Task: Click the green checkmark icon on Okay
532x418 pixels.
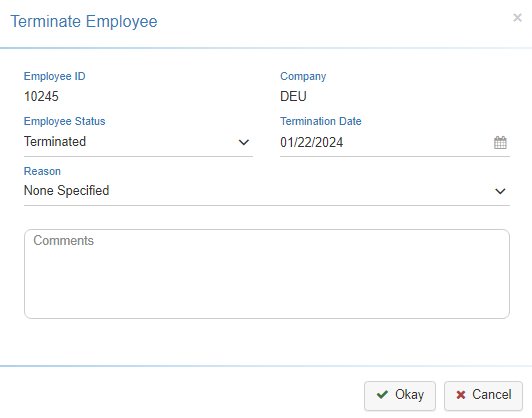Action: [382, 394]
